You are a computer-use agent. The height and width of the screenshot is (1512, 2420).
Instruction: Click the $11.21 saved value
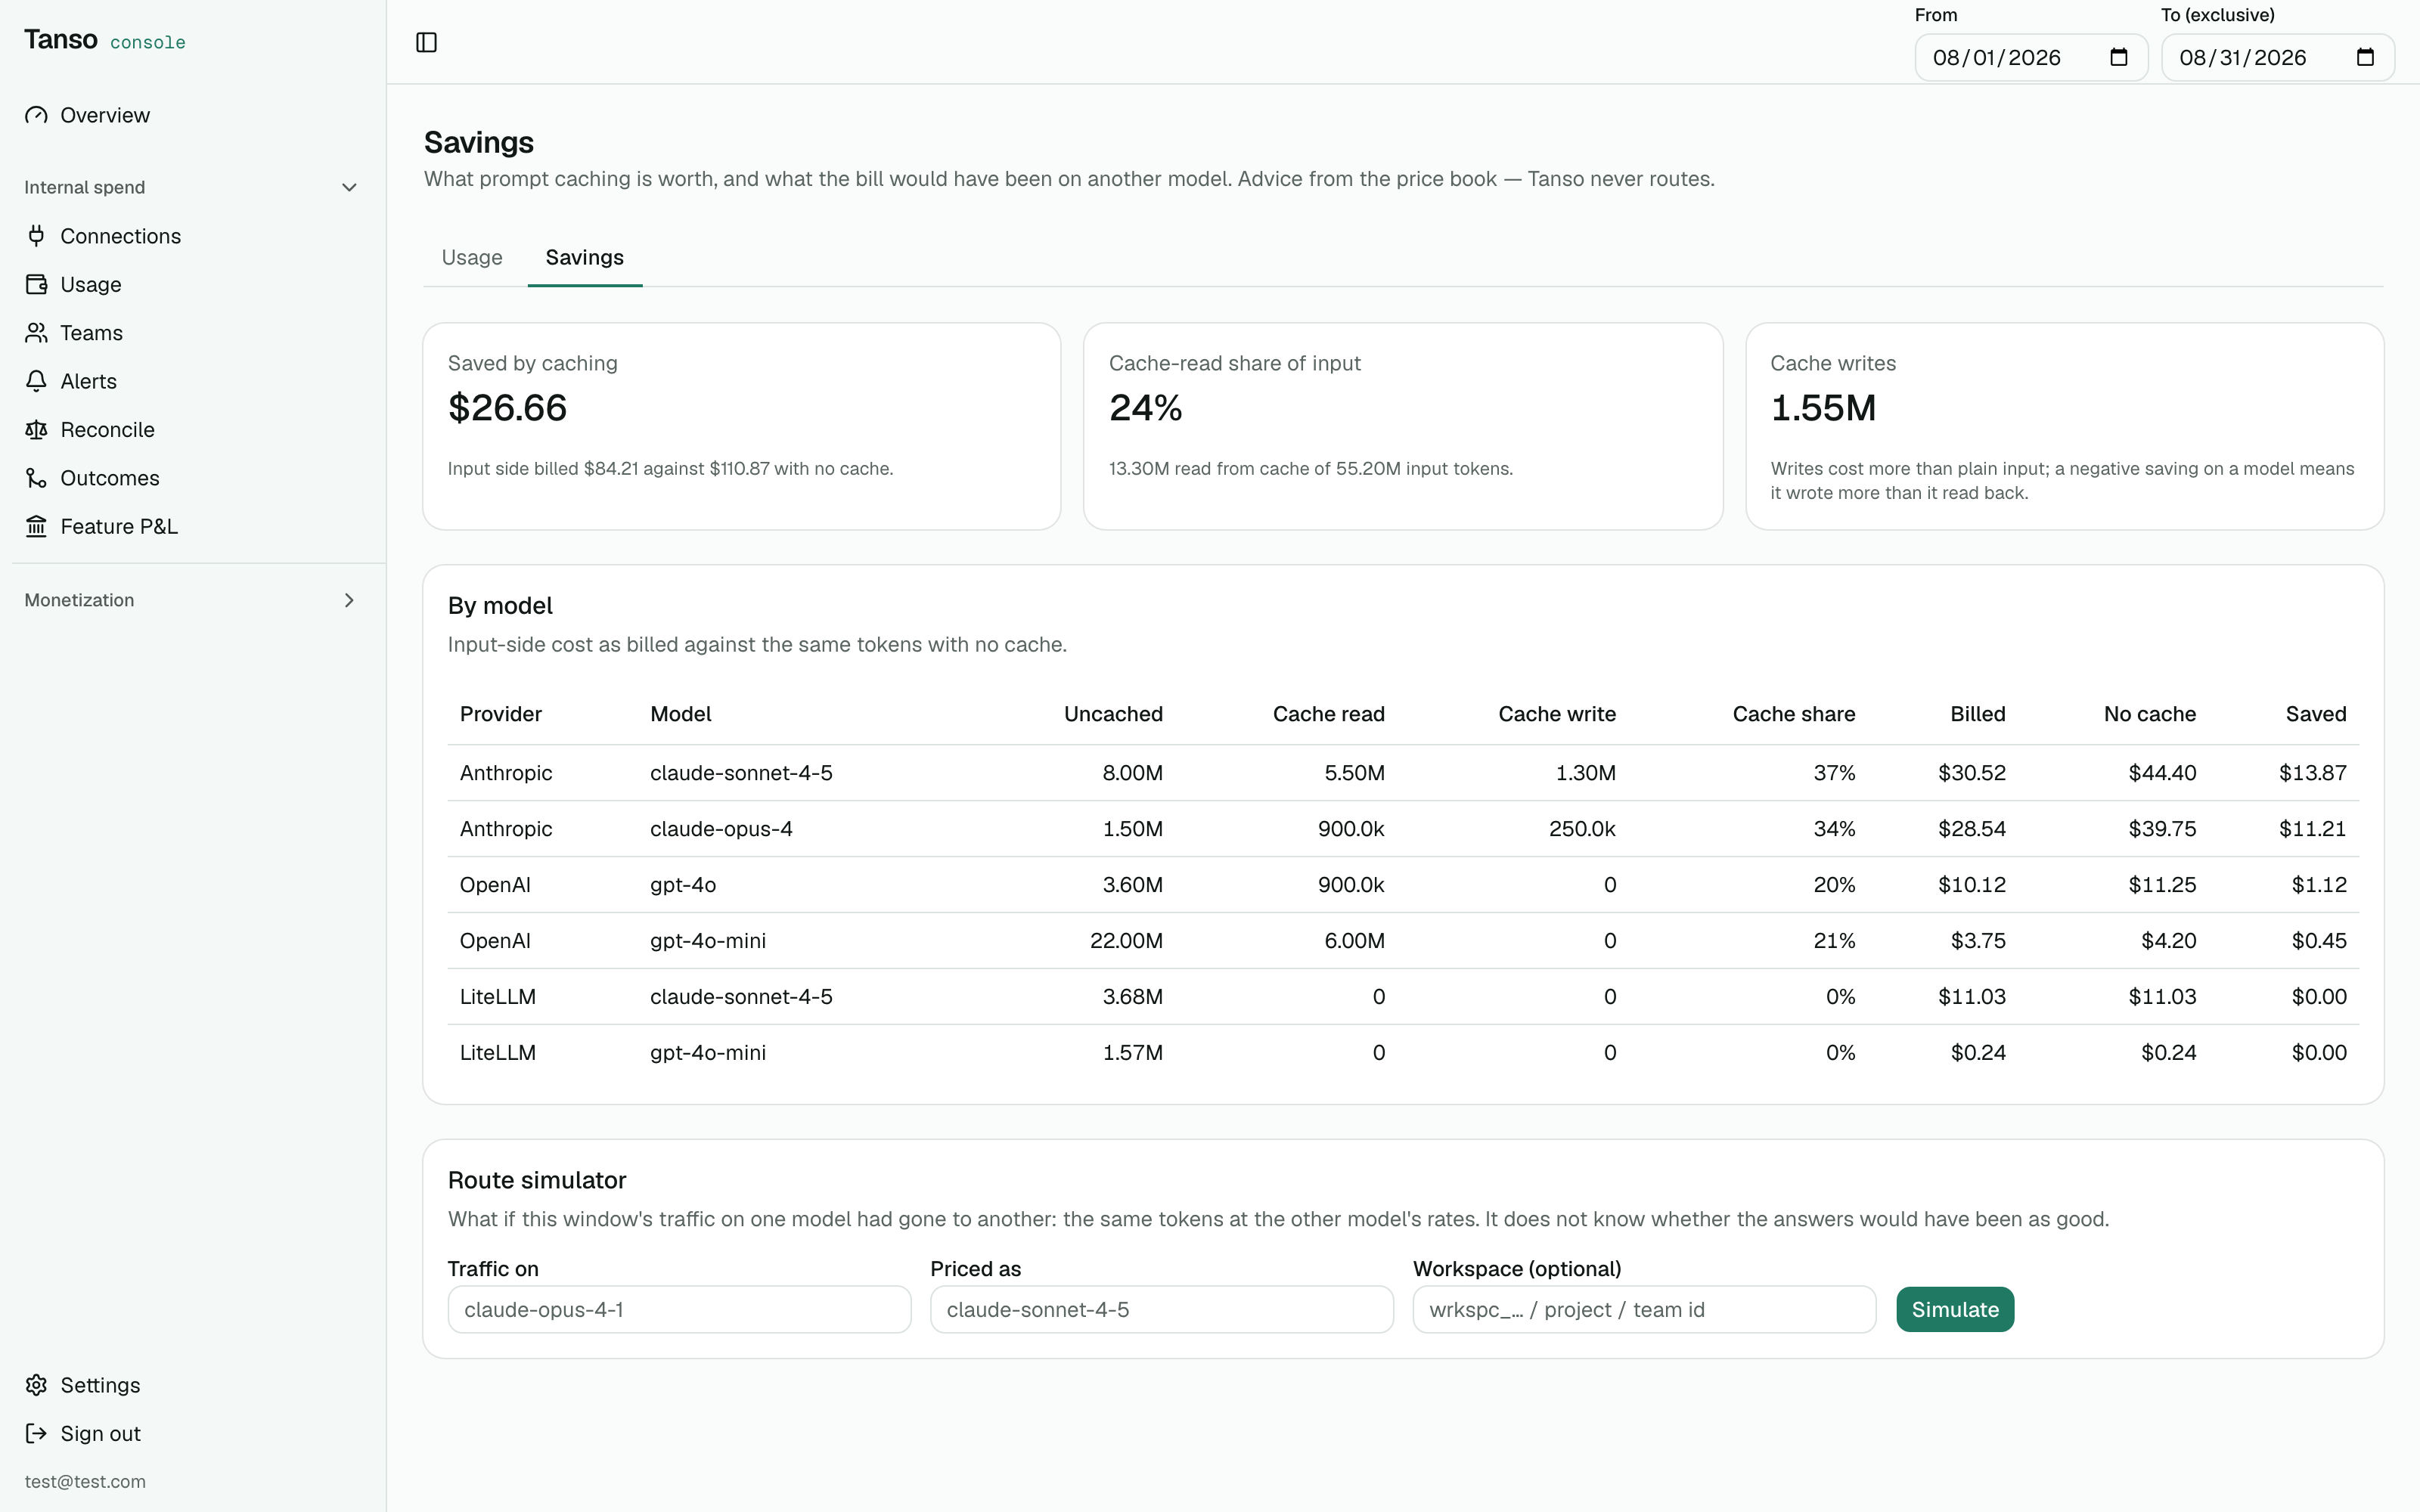2313,829
